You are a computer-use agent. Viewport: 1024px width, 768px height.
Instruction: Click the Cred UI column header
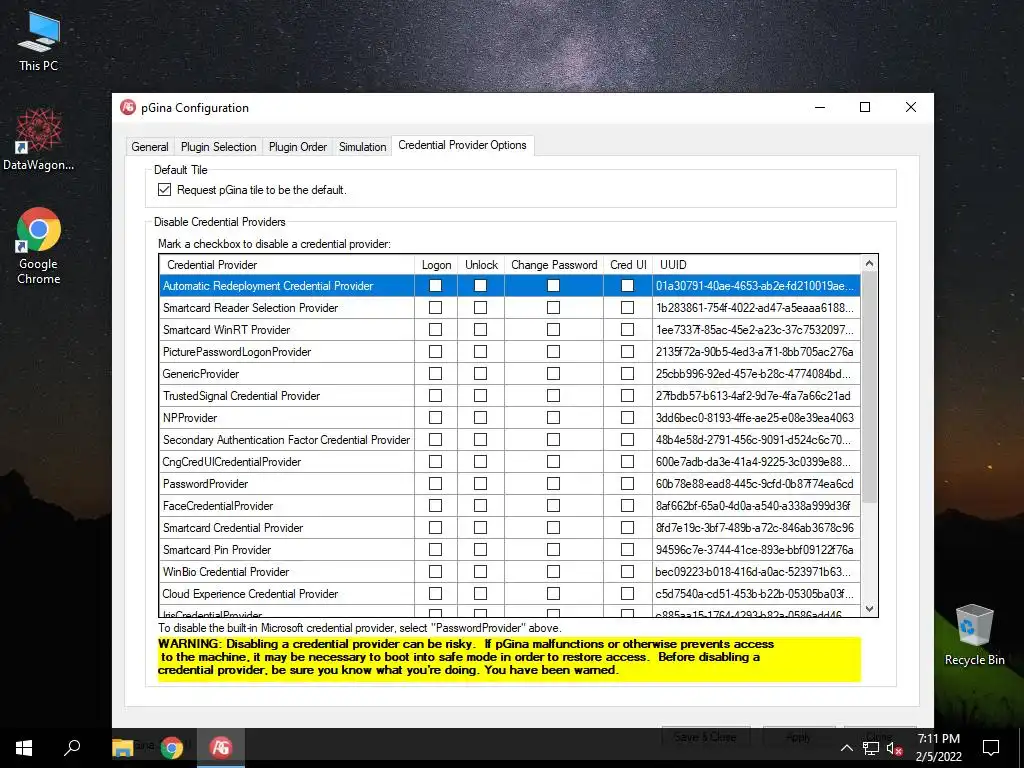[x=628, y=264]
